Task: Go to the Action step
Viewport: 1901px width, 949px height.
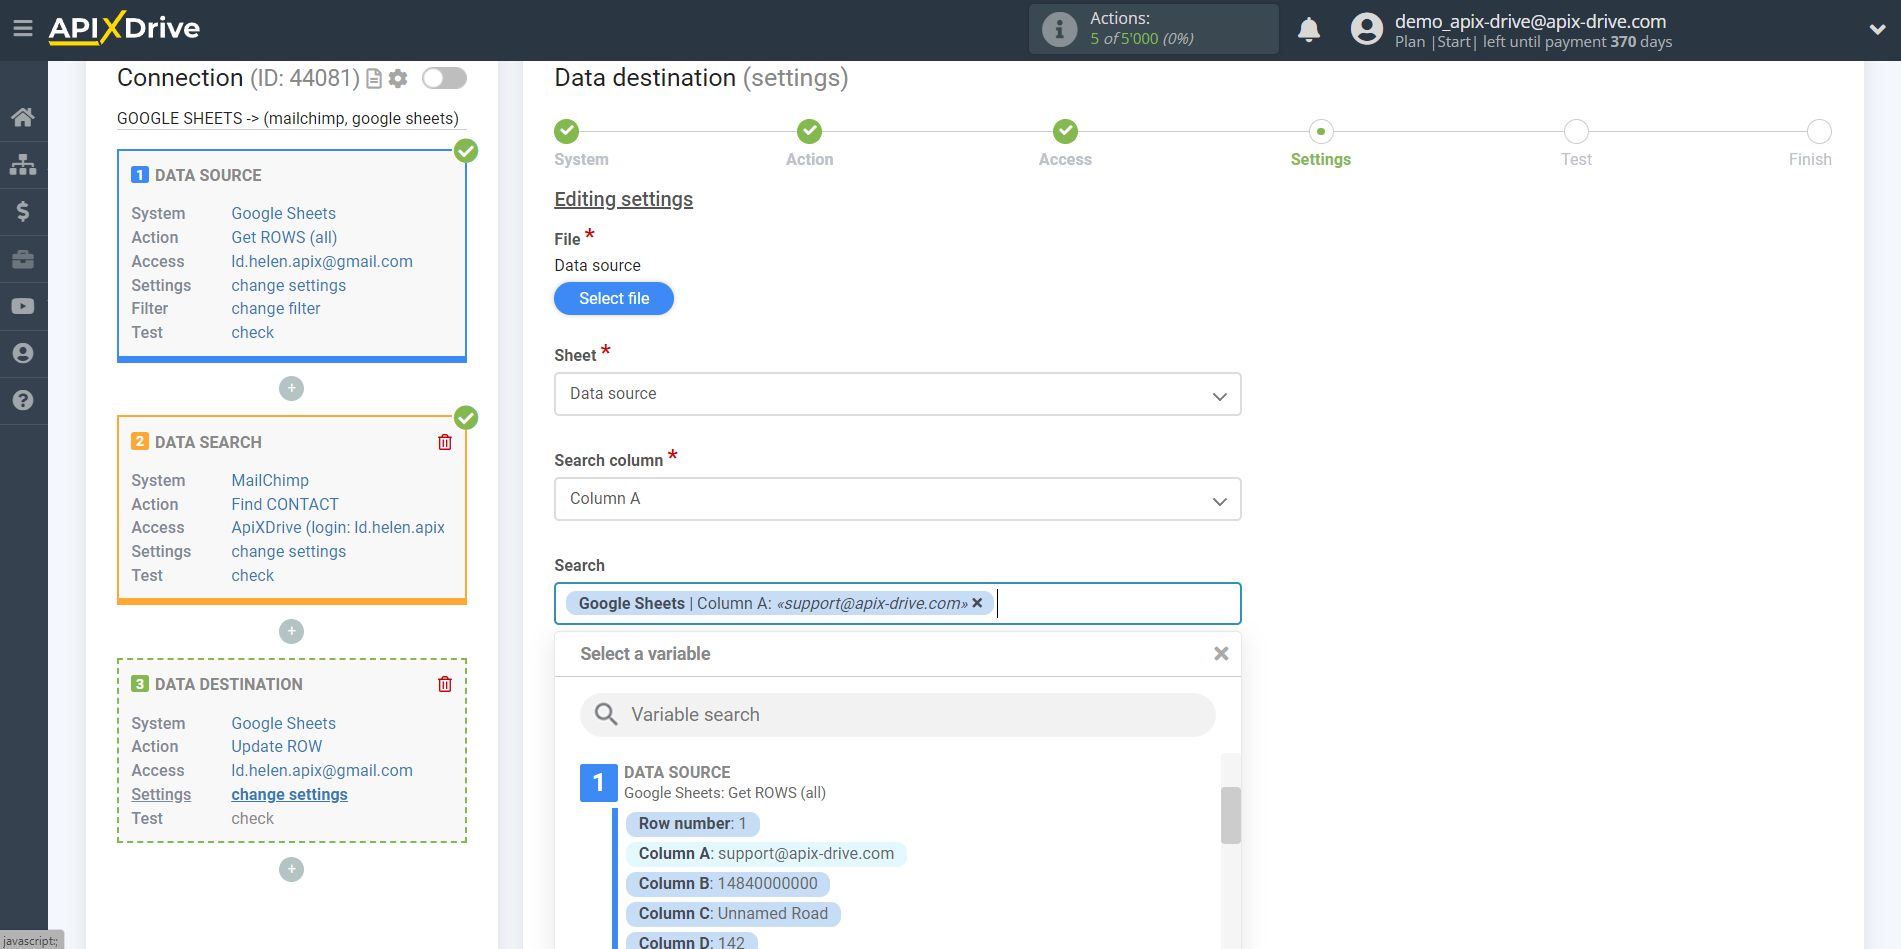Action: click(x=809, y=131)
